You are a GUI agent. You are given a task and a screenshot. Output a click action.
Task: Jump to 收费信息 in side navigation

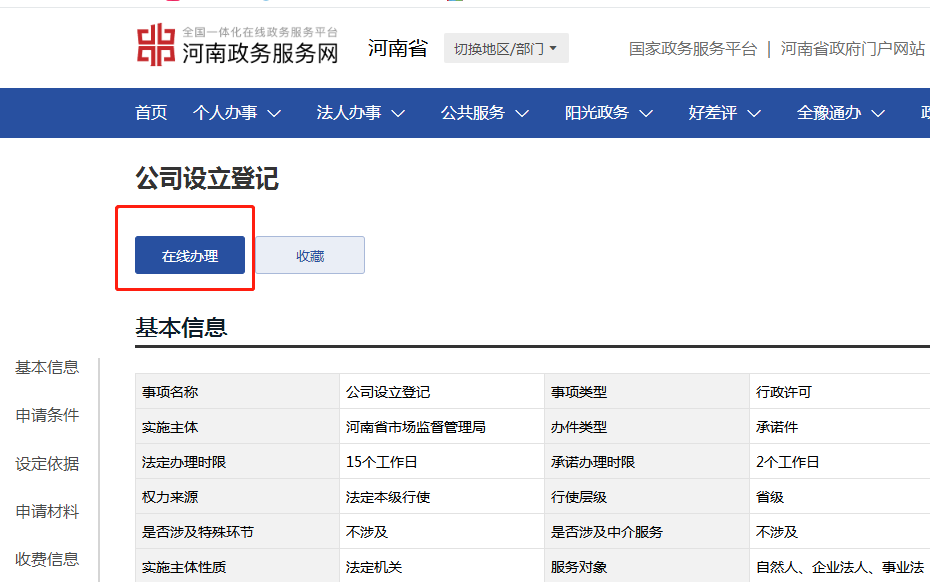click(47, 559)
